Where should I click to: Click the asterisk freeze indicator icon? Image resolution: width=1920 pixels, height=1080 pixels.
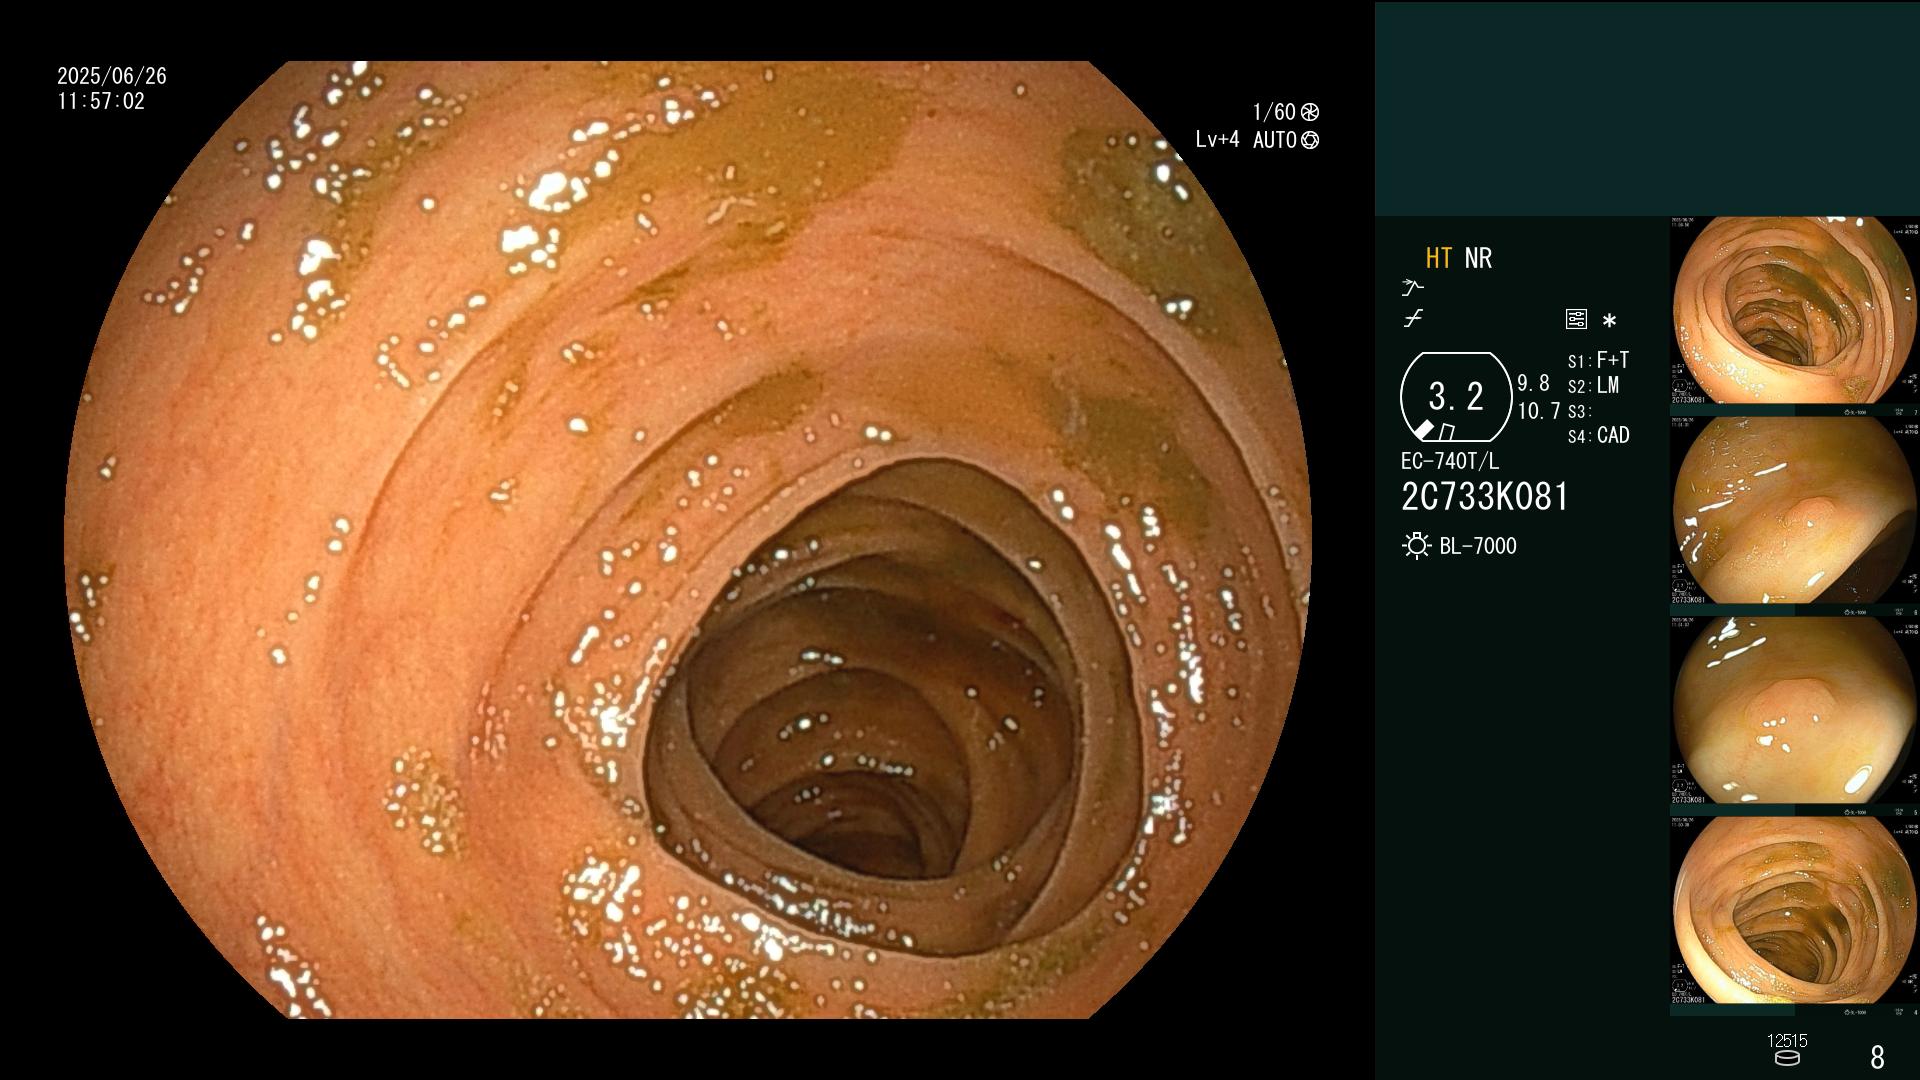click(x=1609, y=321)
